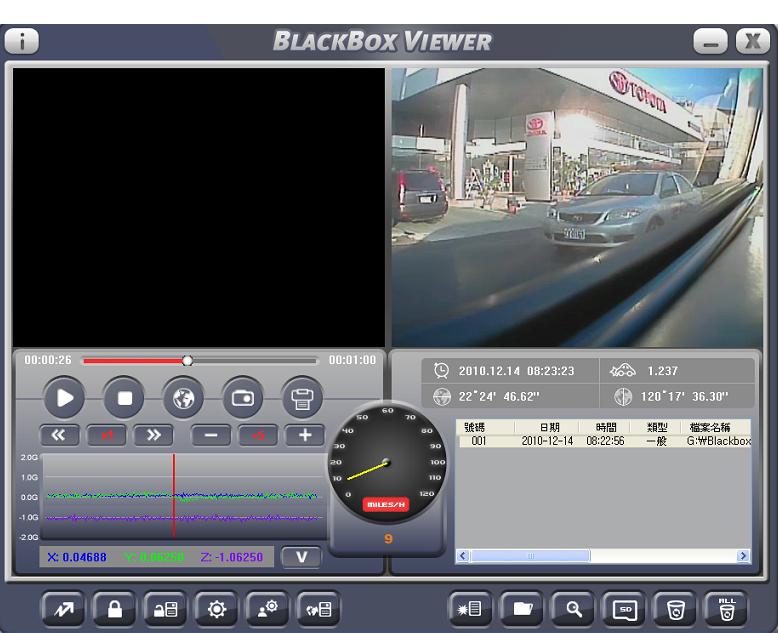Viewport: 779px width, 633px height.
Task: Click the playback progress slider handle
Action: [187, 360]
